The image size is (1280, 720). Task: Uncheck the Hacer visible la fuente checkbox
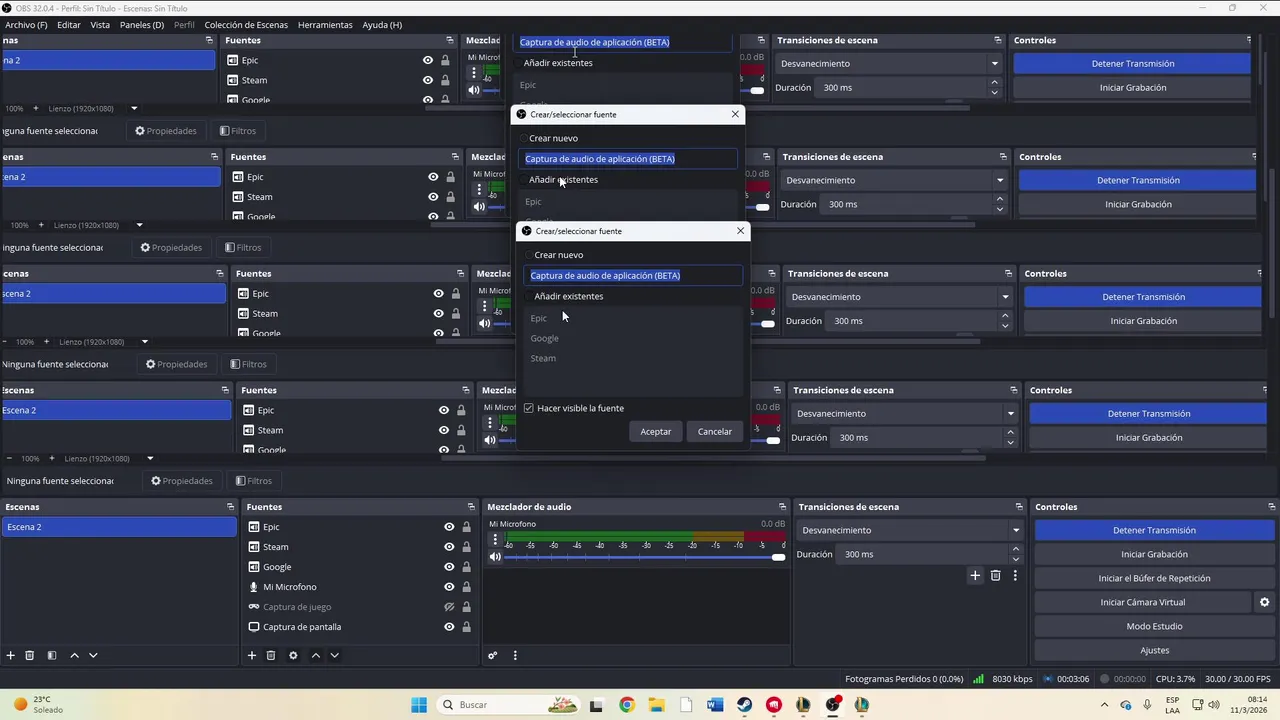pyautogui.click(x=529, y=408)
